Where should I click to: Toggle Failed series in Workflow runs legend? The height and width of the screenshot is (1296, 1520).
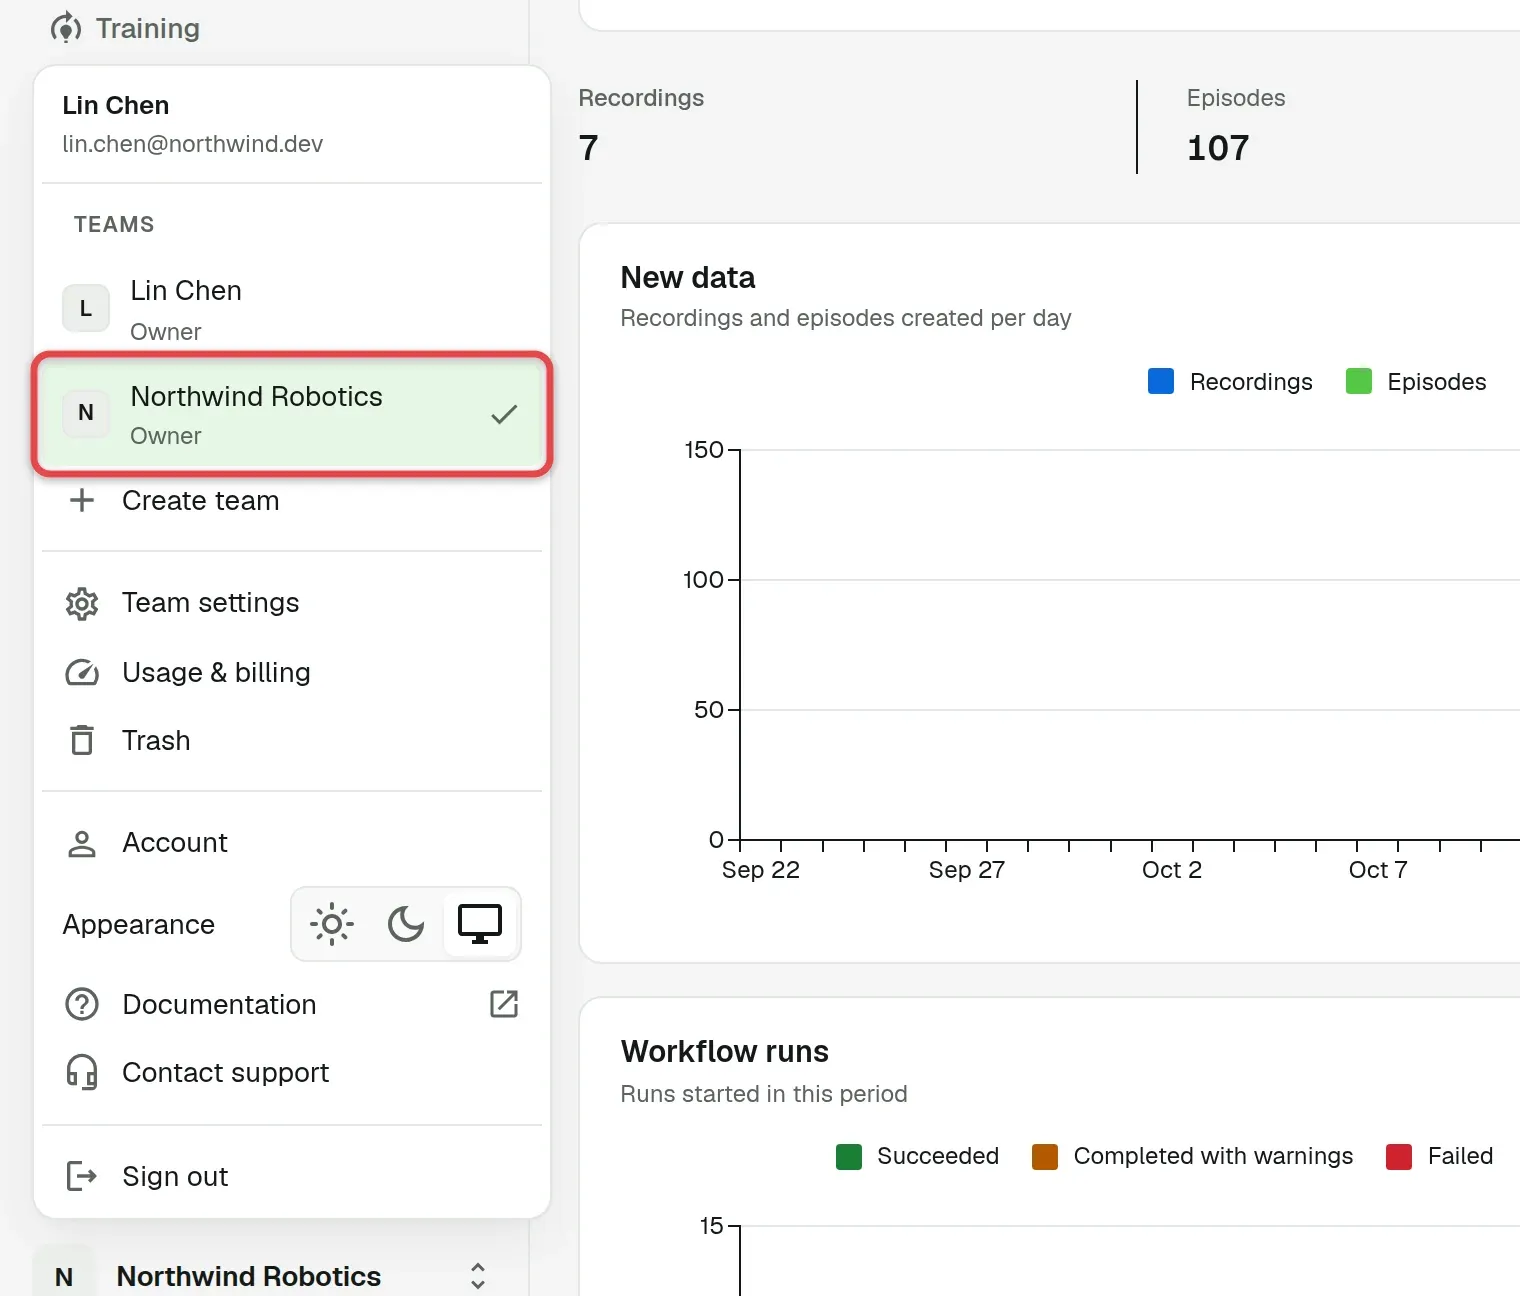coord(1439,1156)
